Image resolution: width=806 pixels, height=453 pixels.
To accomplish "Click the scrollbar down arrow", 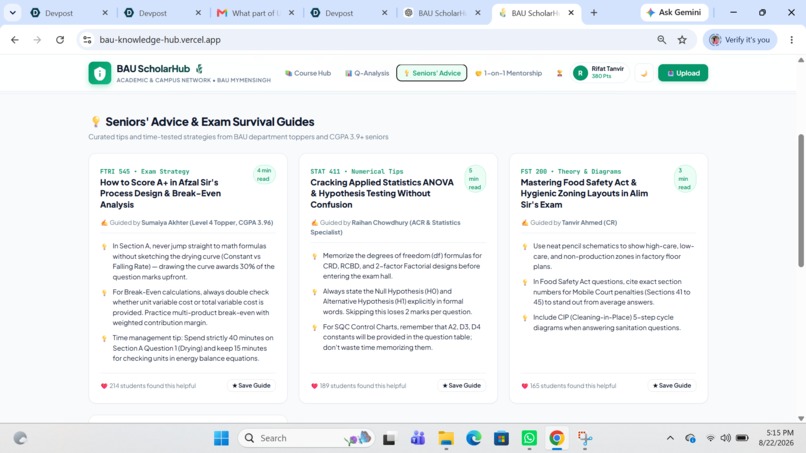I will pyautogui.click(x=801, y=419).
